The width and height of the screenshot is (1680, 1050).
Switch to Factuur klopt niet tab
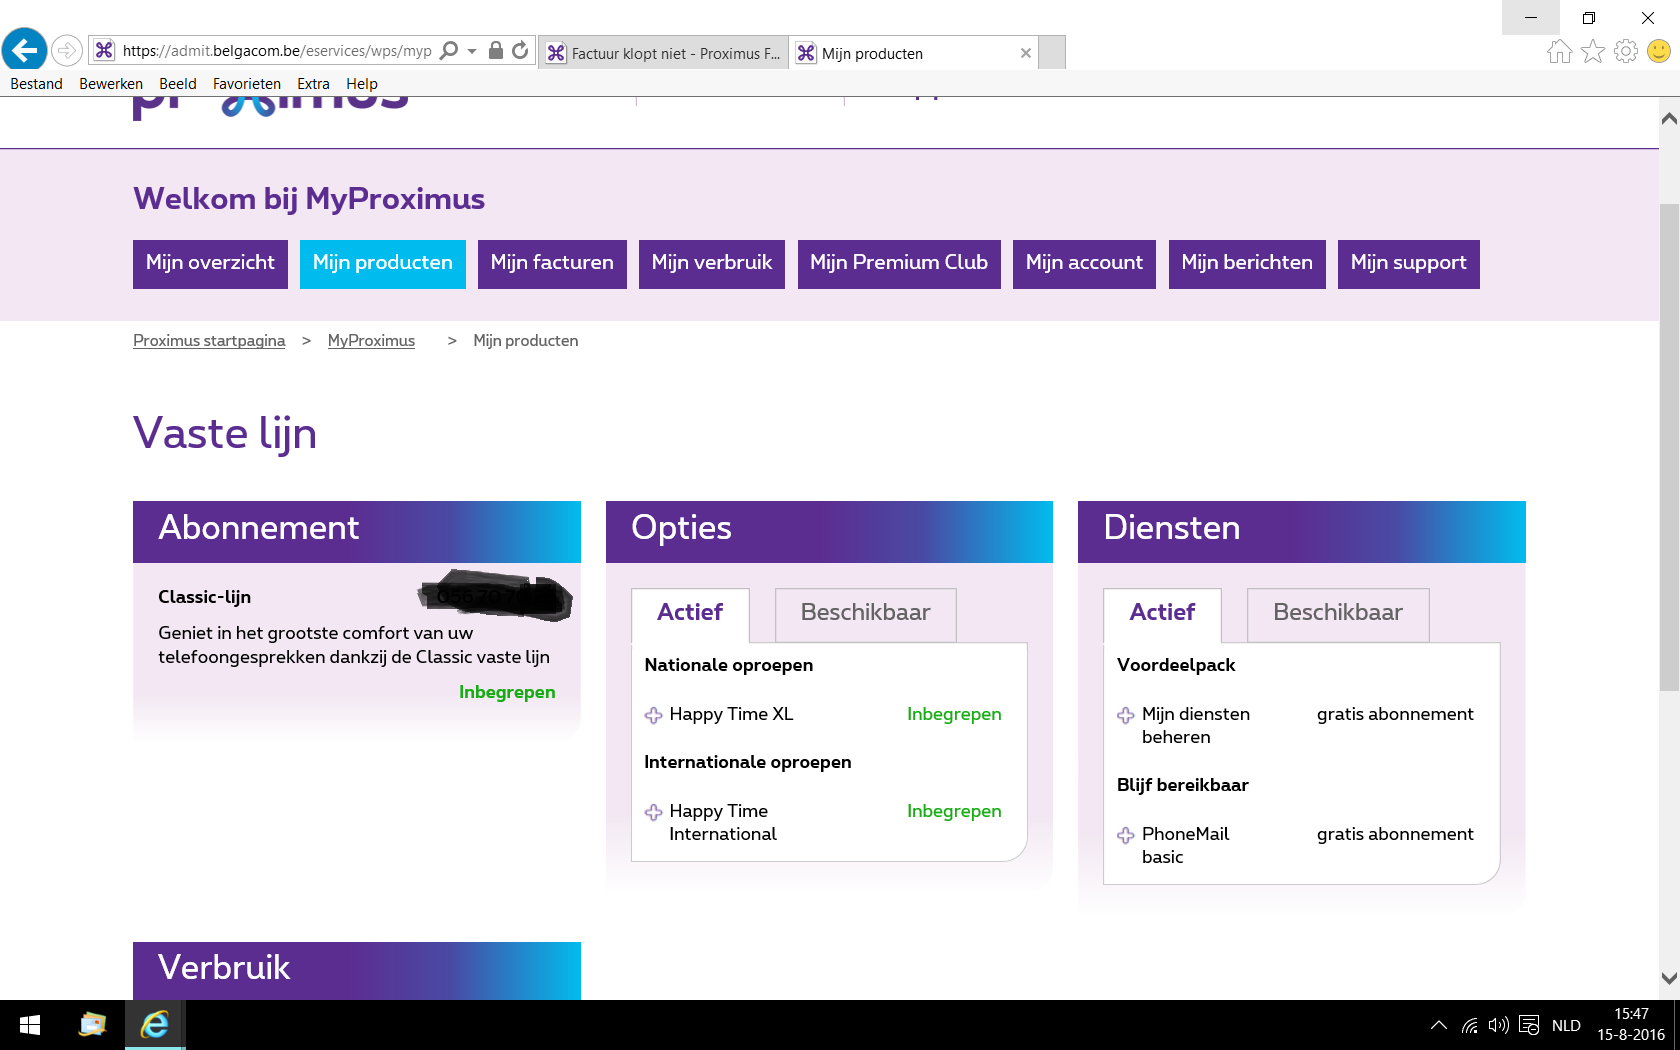tap(664, 53)
